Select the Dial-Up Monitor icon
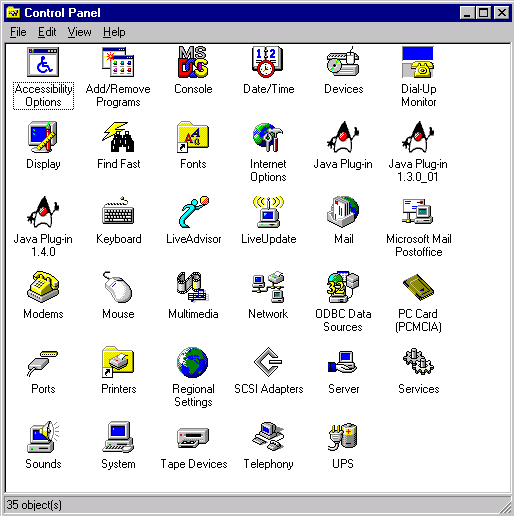This screenshot has width=514, height=516. point(418,62)
